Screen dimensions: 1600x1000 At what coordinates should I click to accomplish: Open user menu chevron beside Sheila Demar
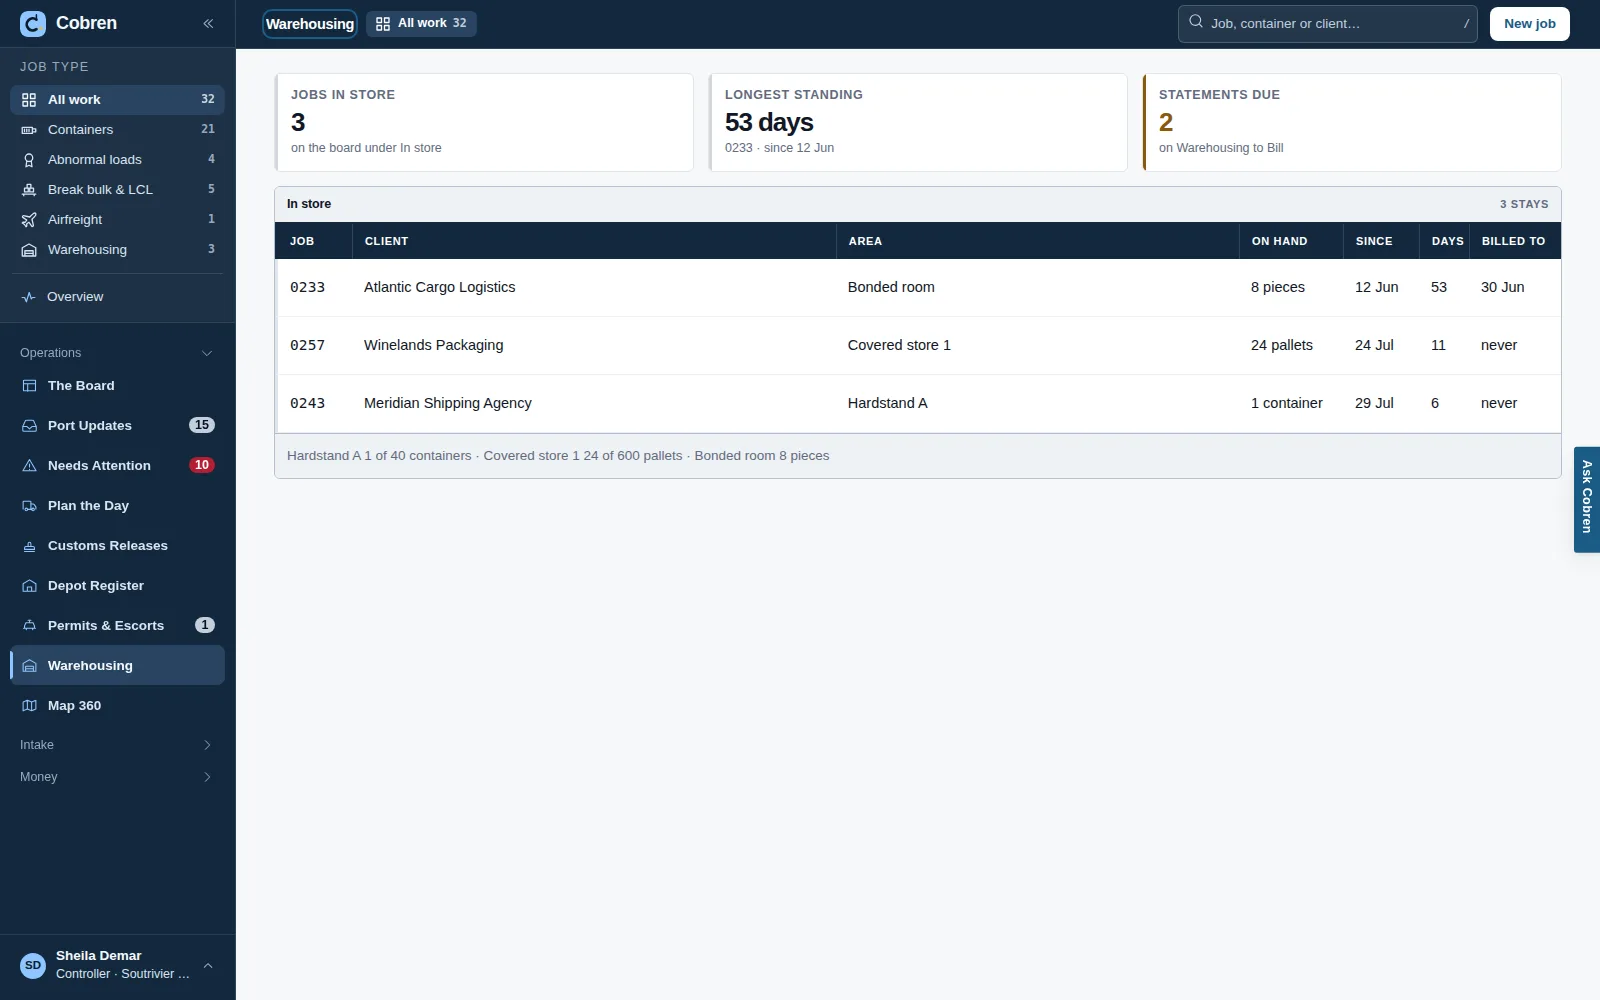coord(208,966)
